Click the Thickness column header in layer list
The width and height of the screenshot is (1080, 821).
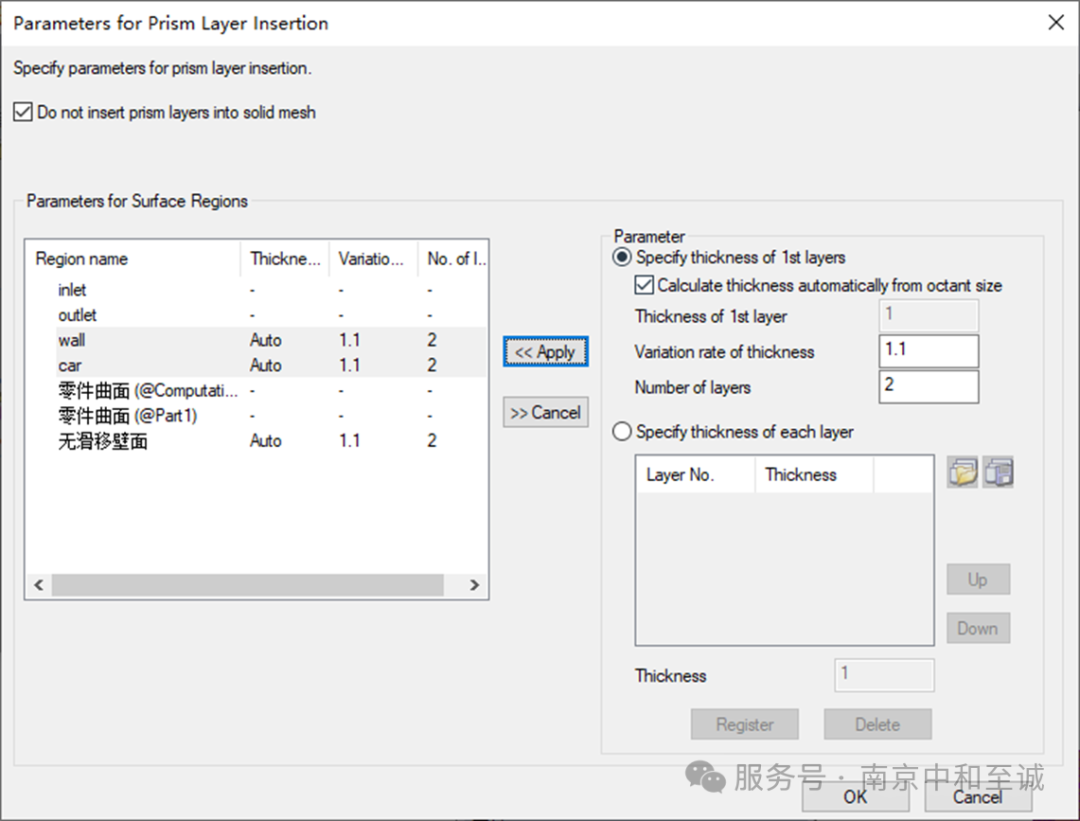pyautogui.click(x=815, y=475)
